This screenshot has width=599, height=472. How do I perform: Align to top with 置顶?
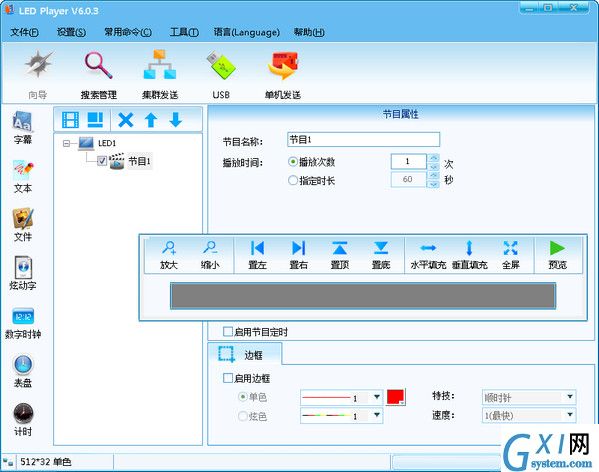340,255
